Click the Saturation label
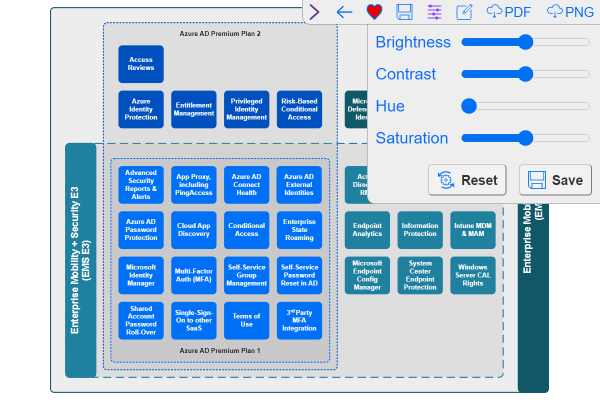The image size is (600, 400). pyautogui.click(x=412, y=138)
